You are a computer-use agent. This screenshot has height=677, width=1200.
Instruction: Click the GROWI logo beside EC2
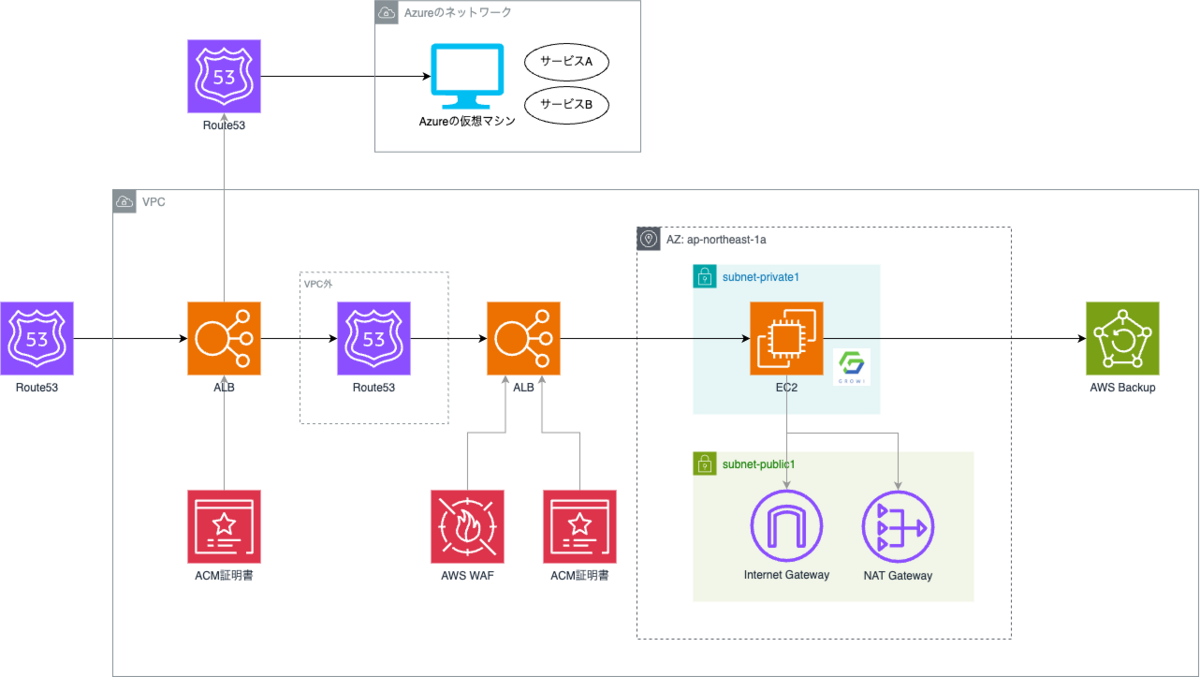pyautogui.click(x=853, y=368)
